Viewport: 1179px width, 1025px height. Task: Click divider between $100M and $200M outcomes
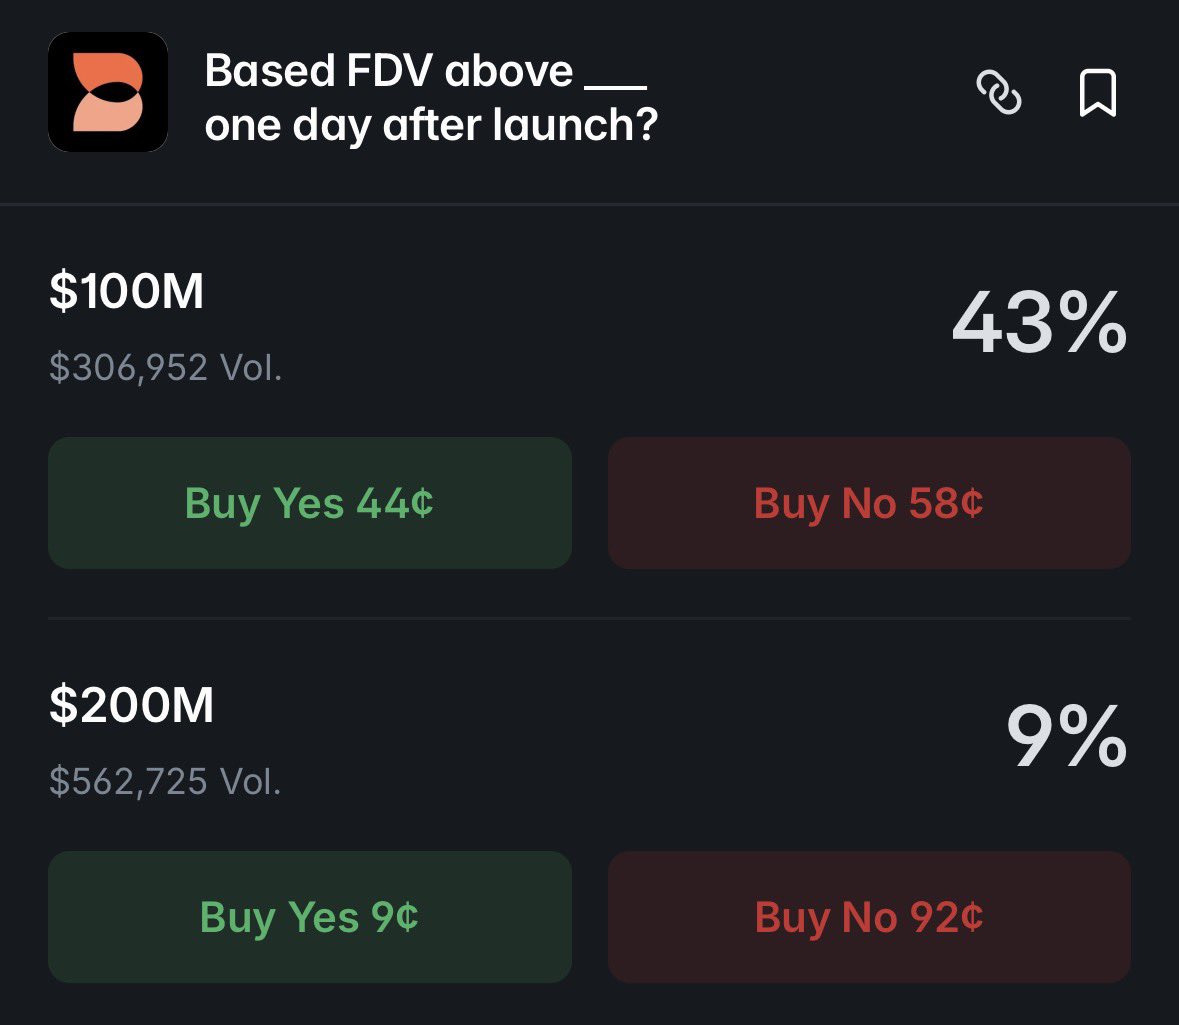click(x=589, y=618)
